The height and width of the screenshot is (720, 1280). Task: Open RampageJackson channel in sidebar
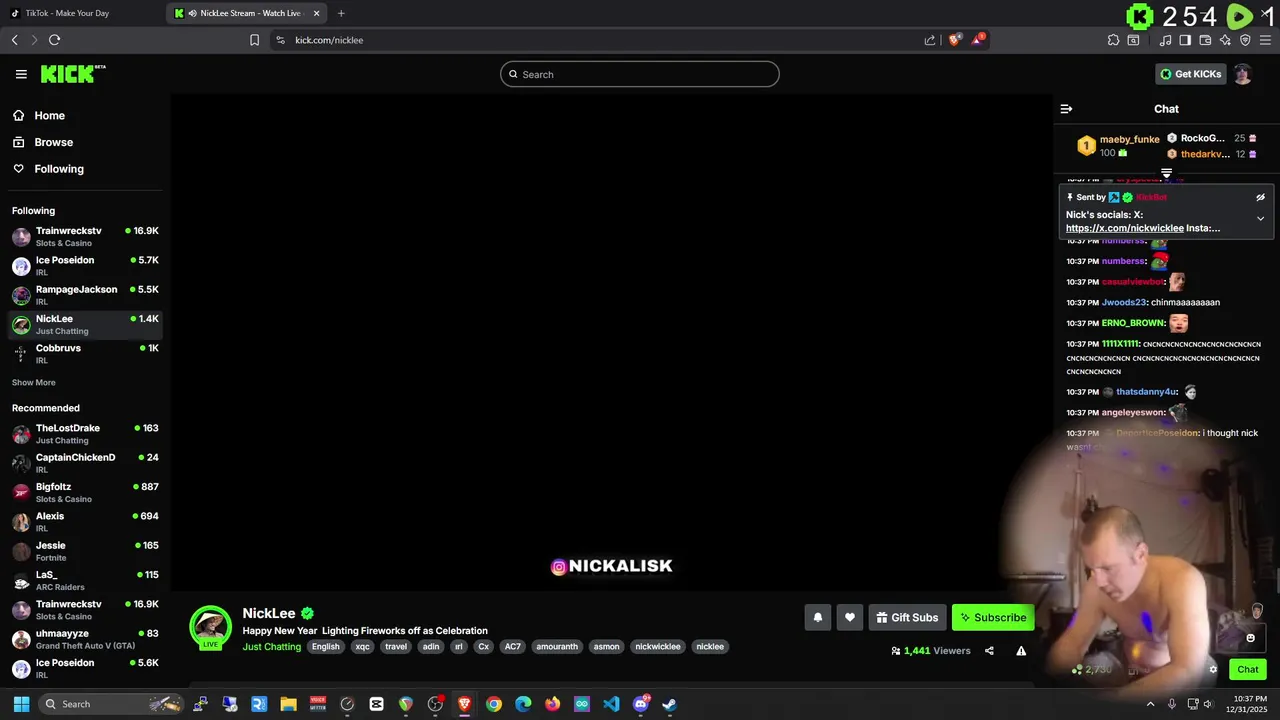pos(85,295)
